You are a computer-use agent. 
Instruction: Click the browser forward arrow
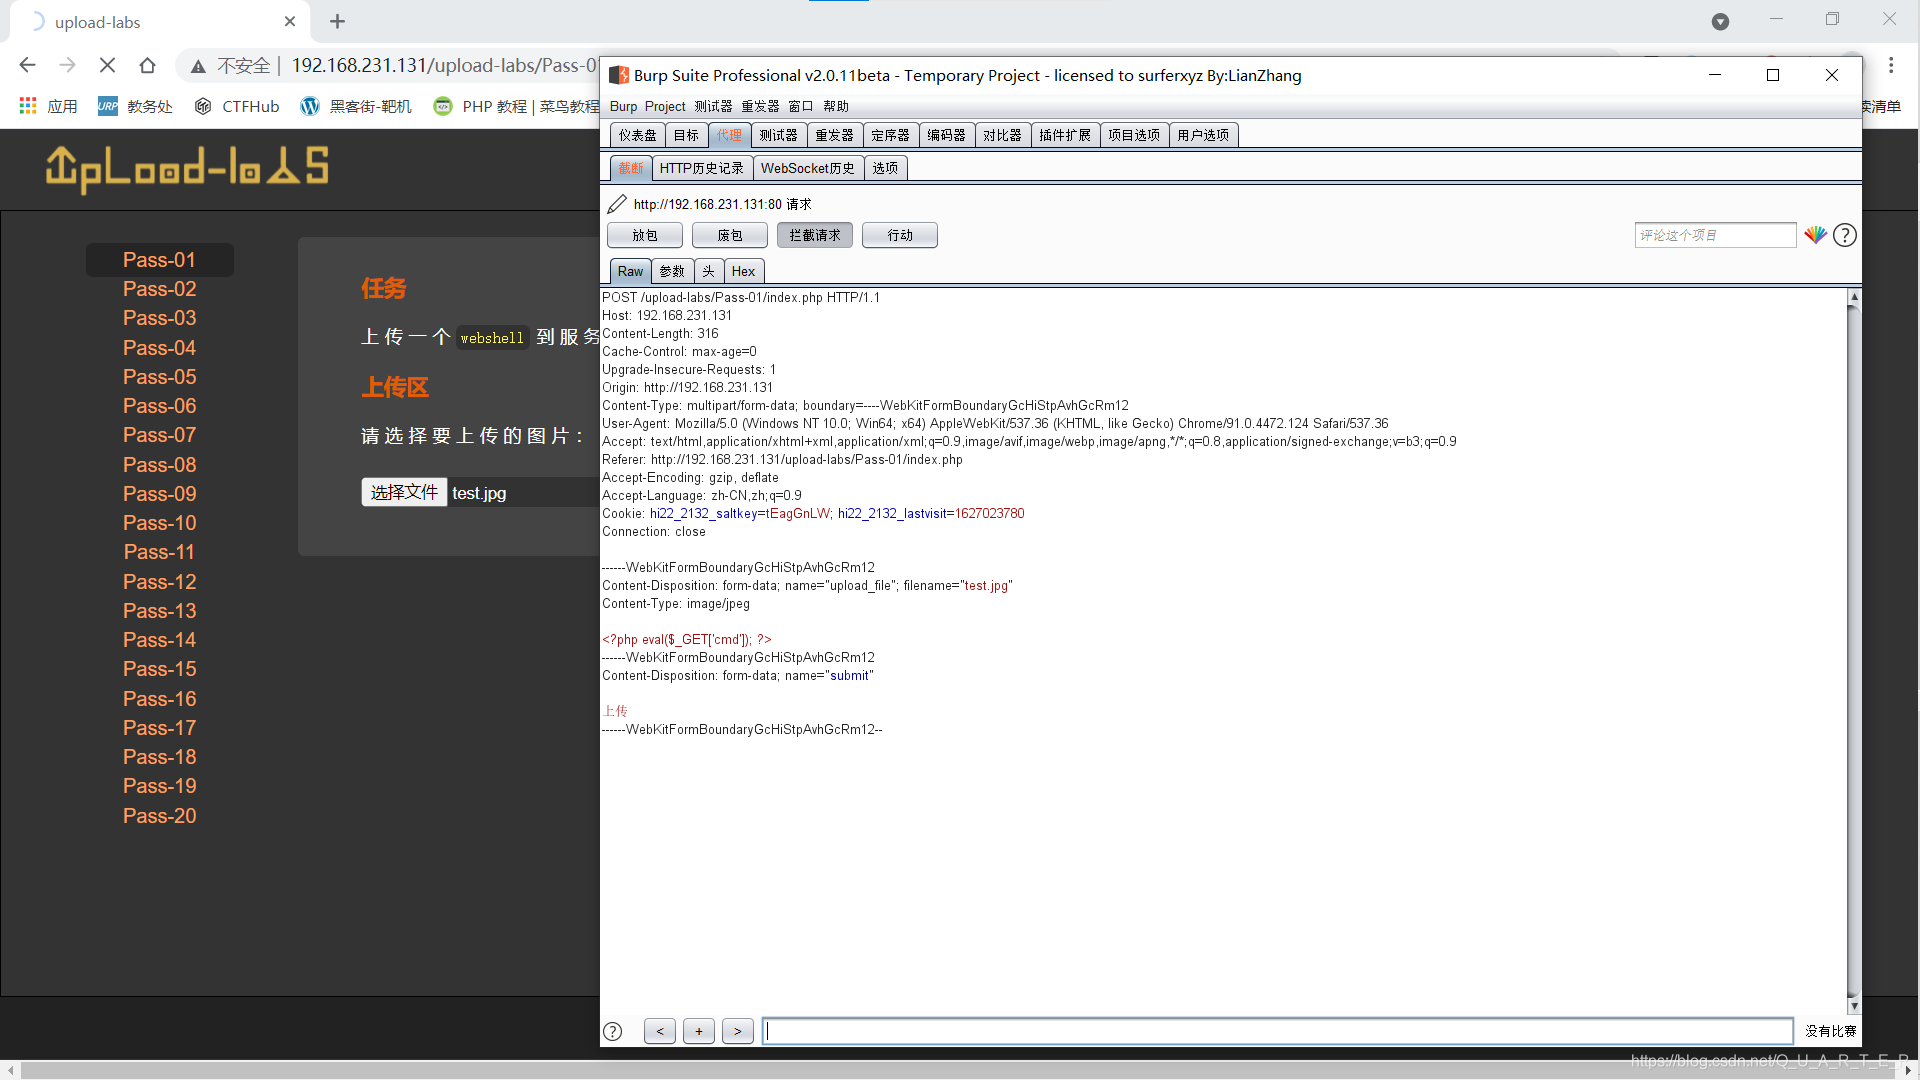pos(67,65)
